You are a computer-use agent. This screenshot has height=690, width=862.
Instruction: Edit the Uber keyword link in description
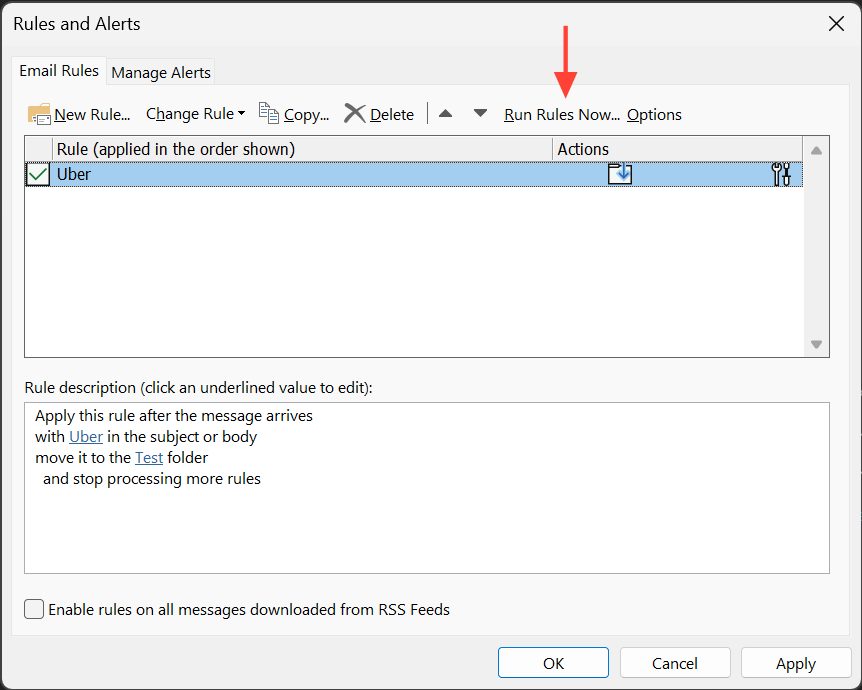[x=86, y=436]
